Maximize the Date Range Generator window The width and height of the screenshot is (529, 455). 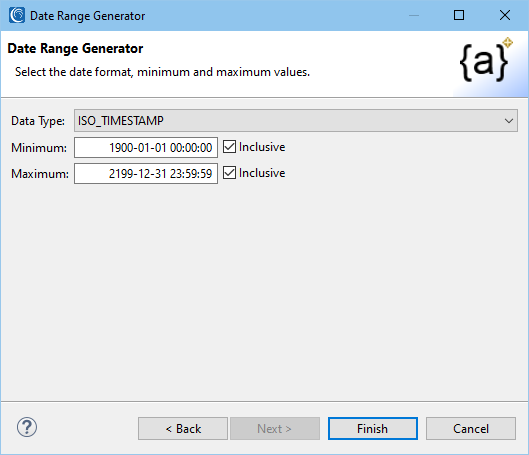pos(459,15)
